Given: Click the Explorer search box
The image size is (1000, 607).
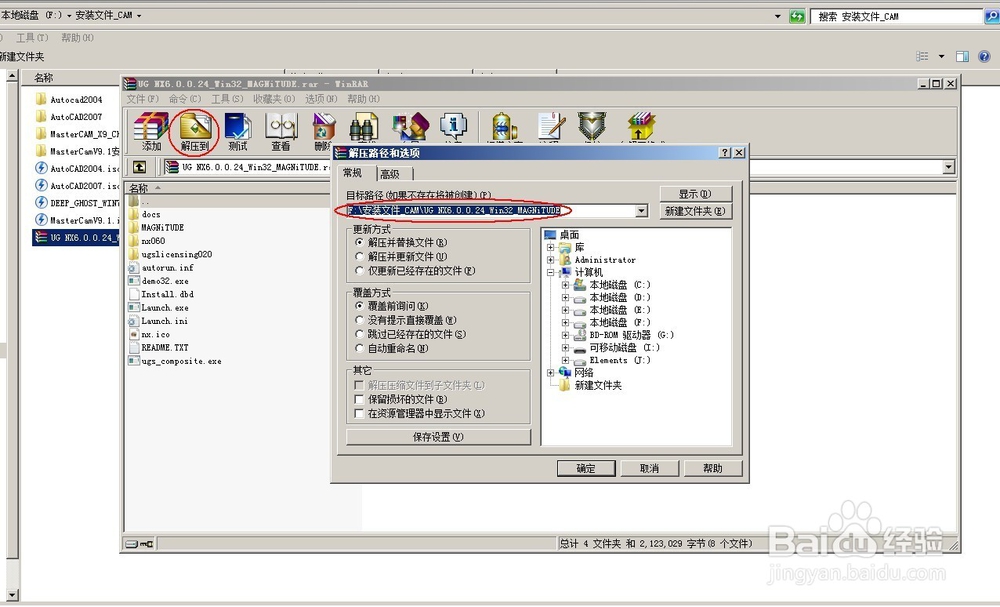Looking at the screenshot, I should point(898,17).
